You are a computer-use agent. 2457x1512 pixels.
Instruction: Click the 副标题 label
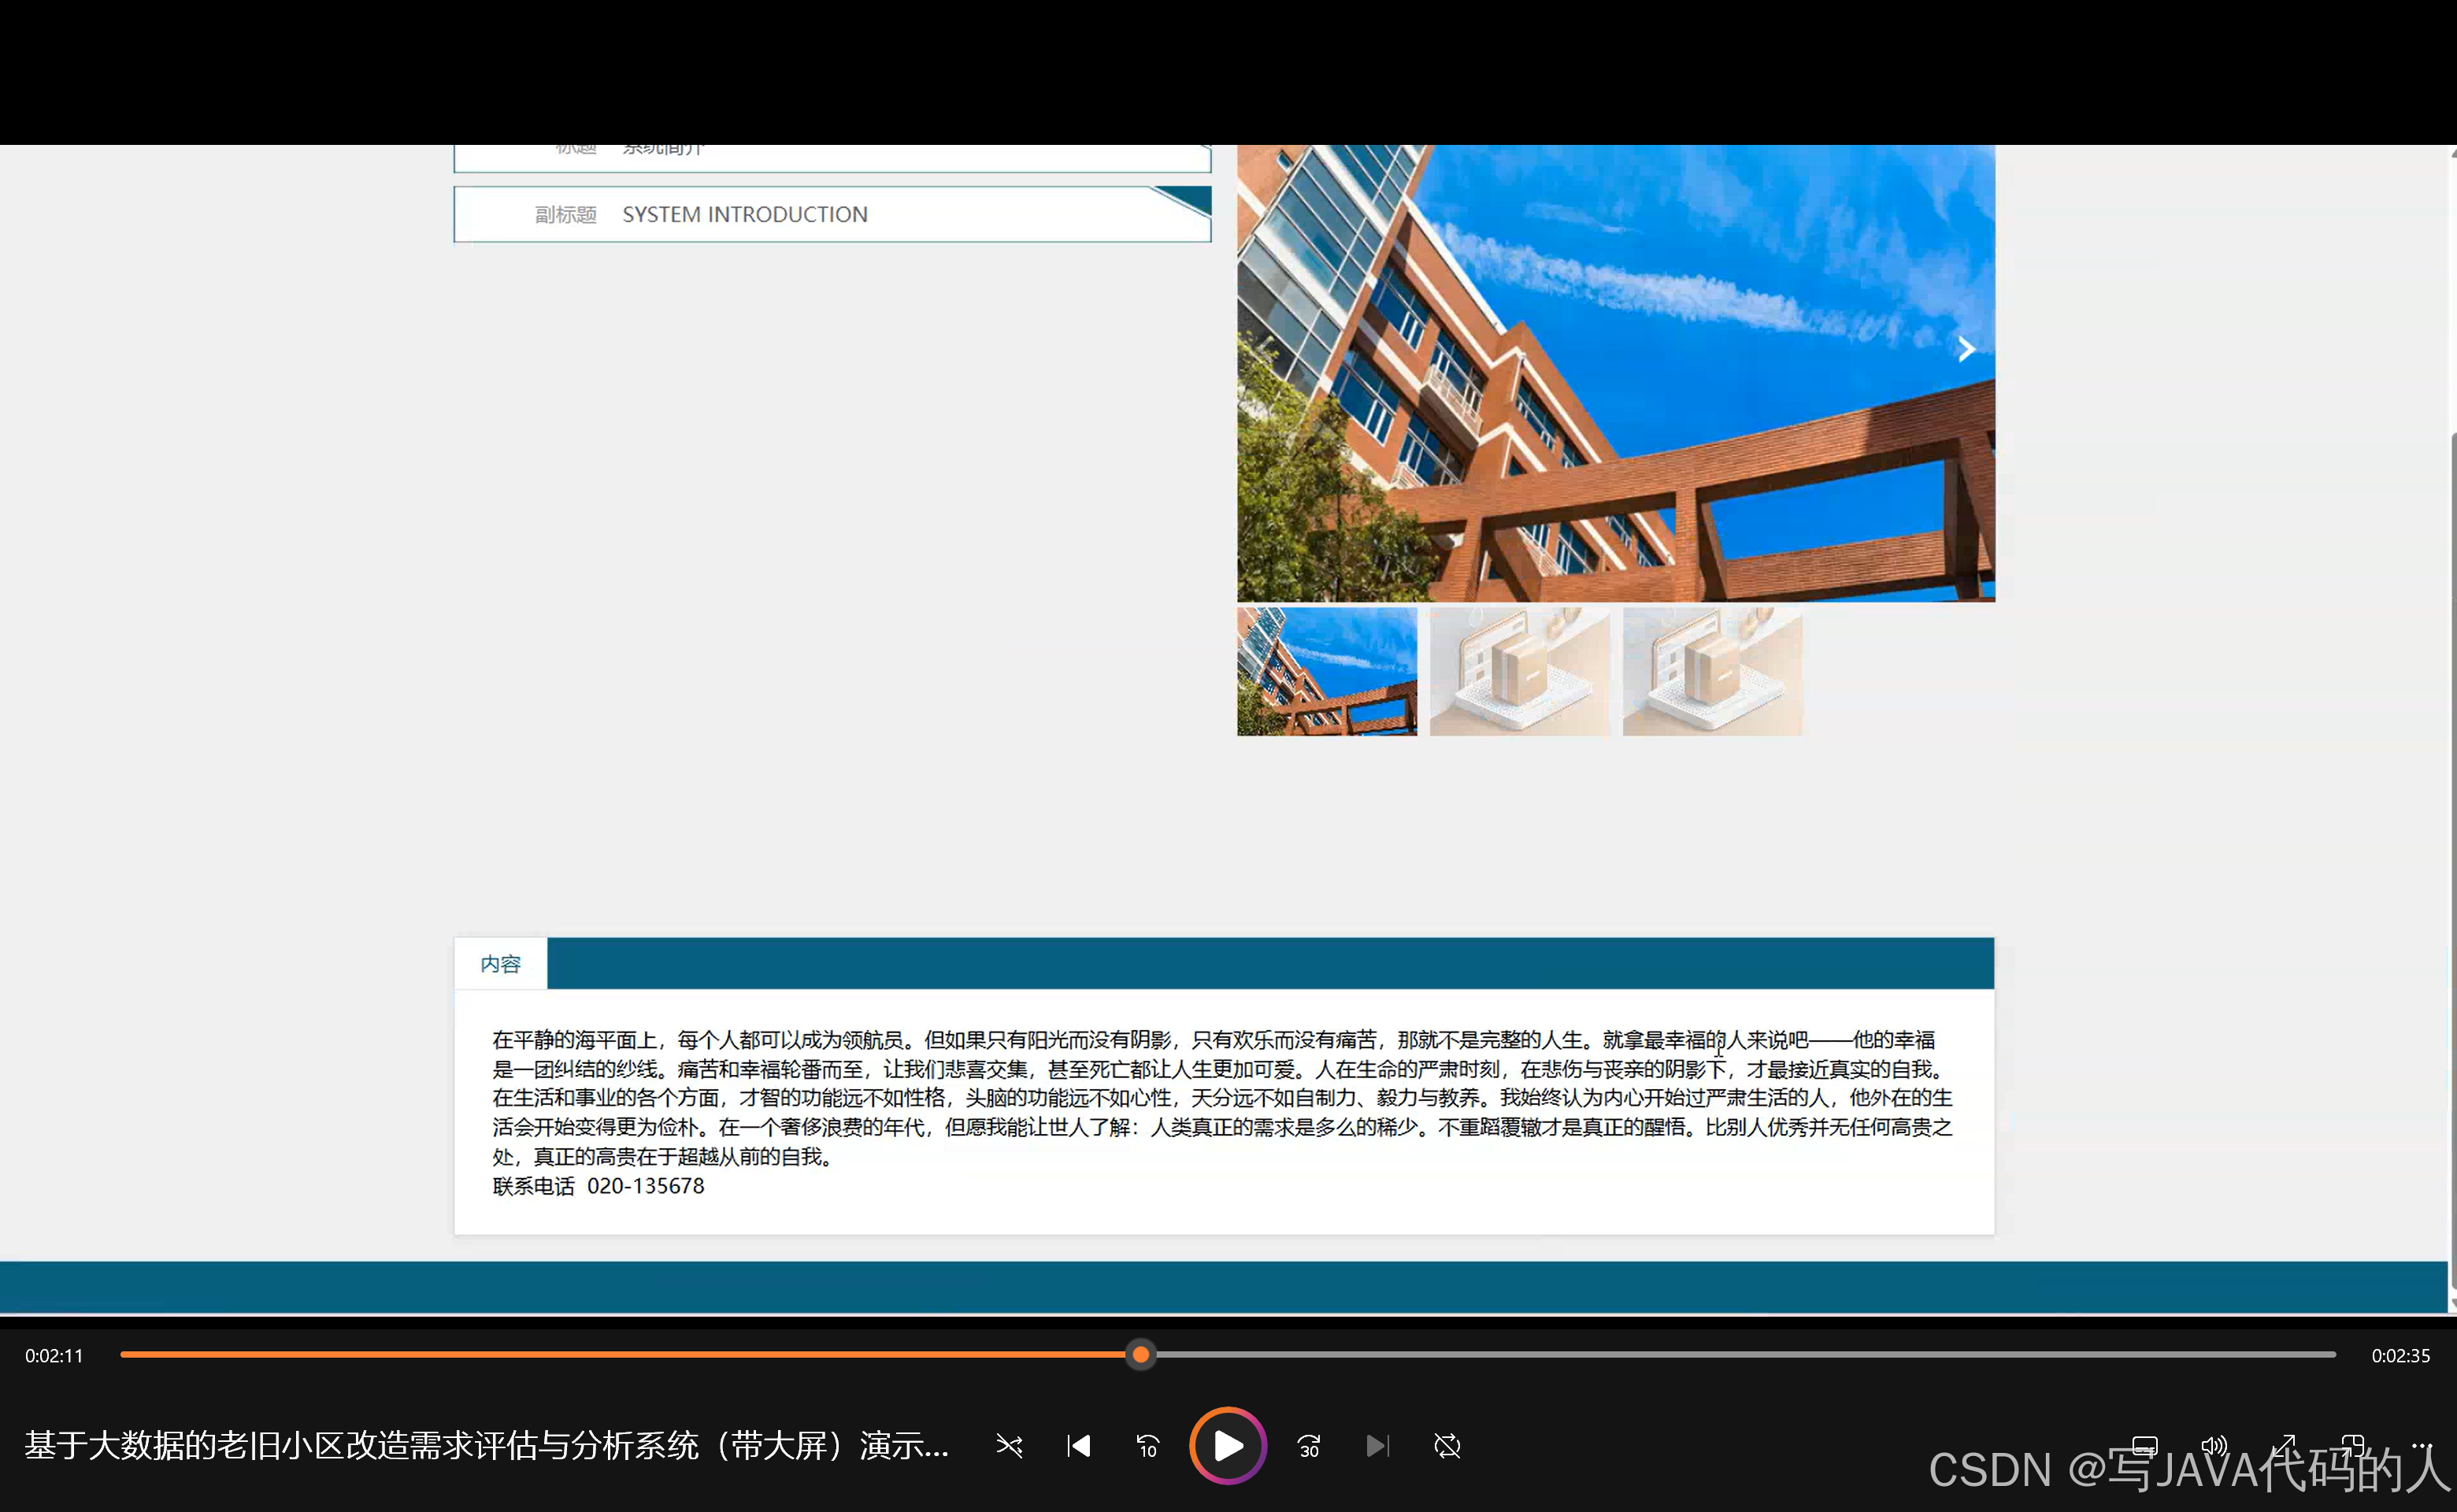565,215
